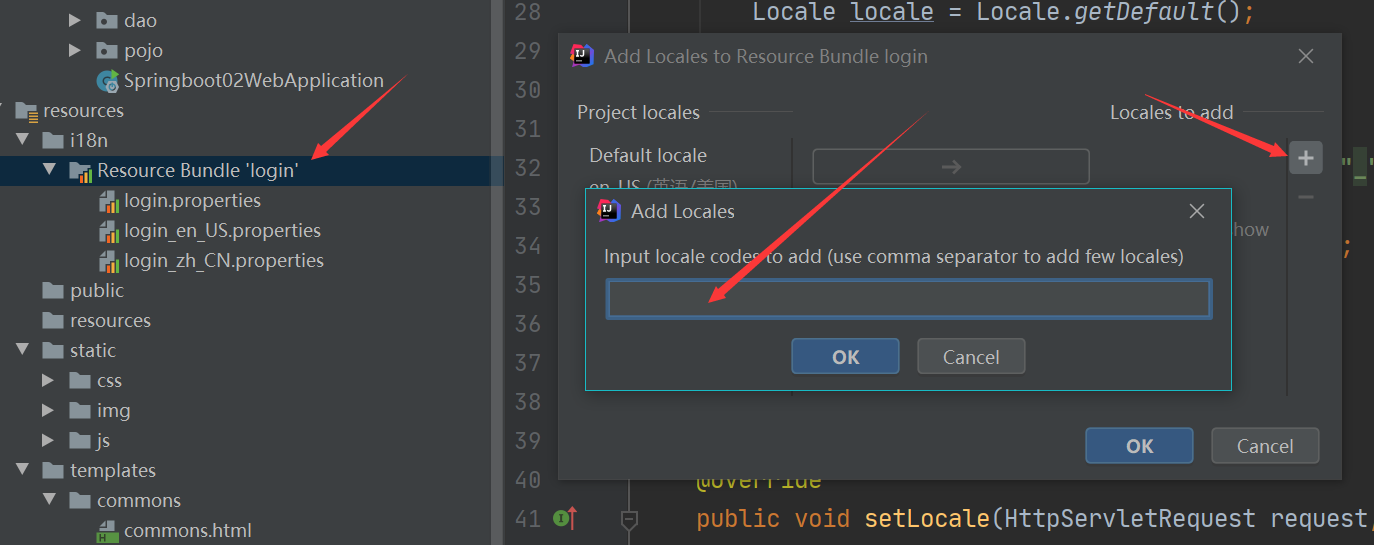Click the login_zh_CN.properties file icon
This screenshot has width=1374, height=545.
(x=109, y=261)
